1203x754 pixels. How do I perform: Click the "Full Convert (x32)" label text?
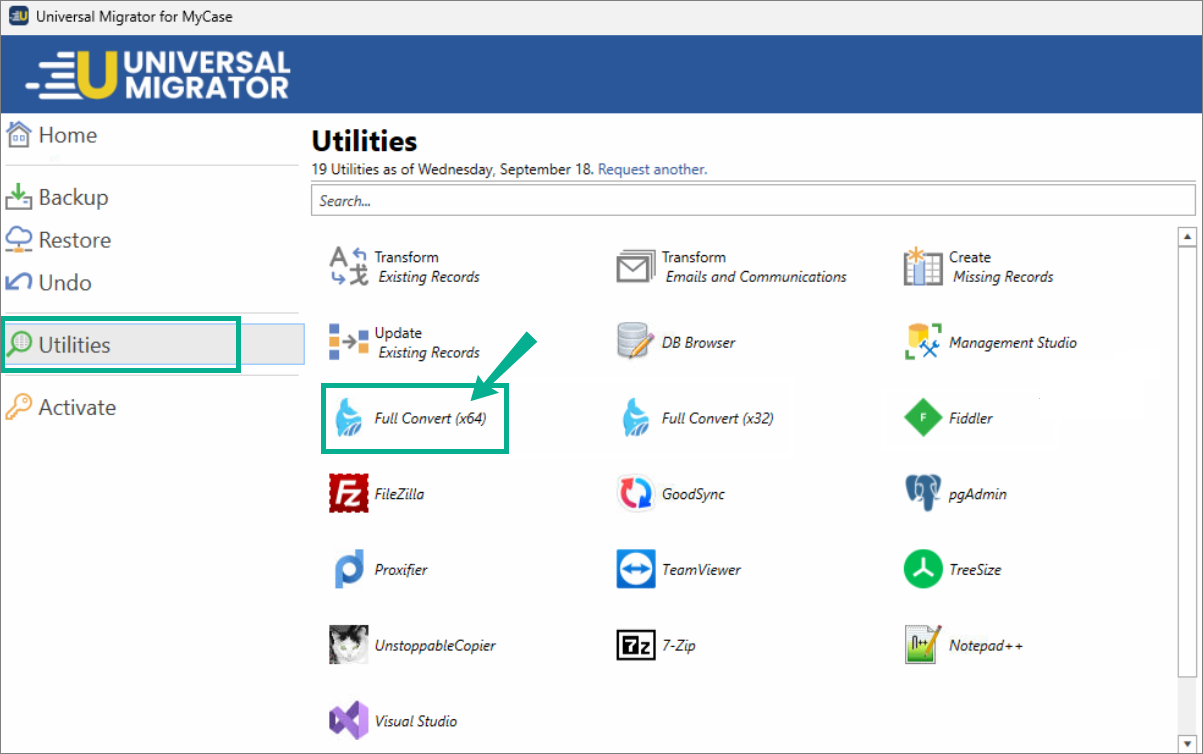click(x=717, y=419)
